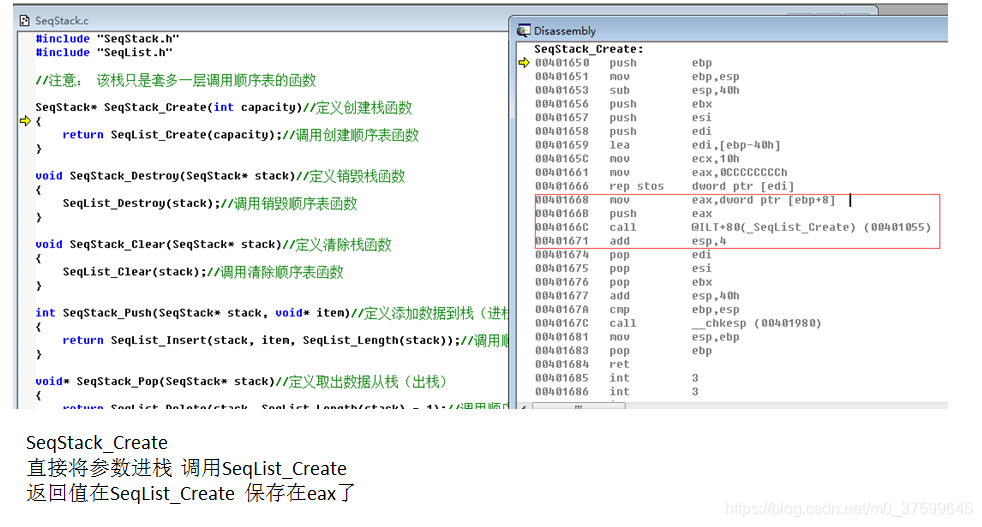
Task: Click disassembly line 00401677 add esp,40h
Action: point(637,296)
